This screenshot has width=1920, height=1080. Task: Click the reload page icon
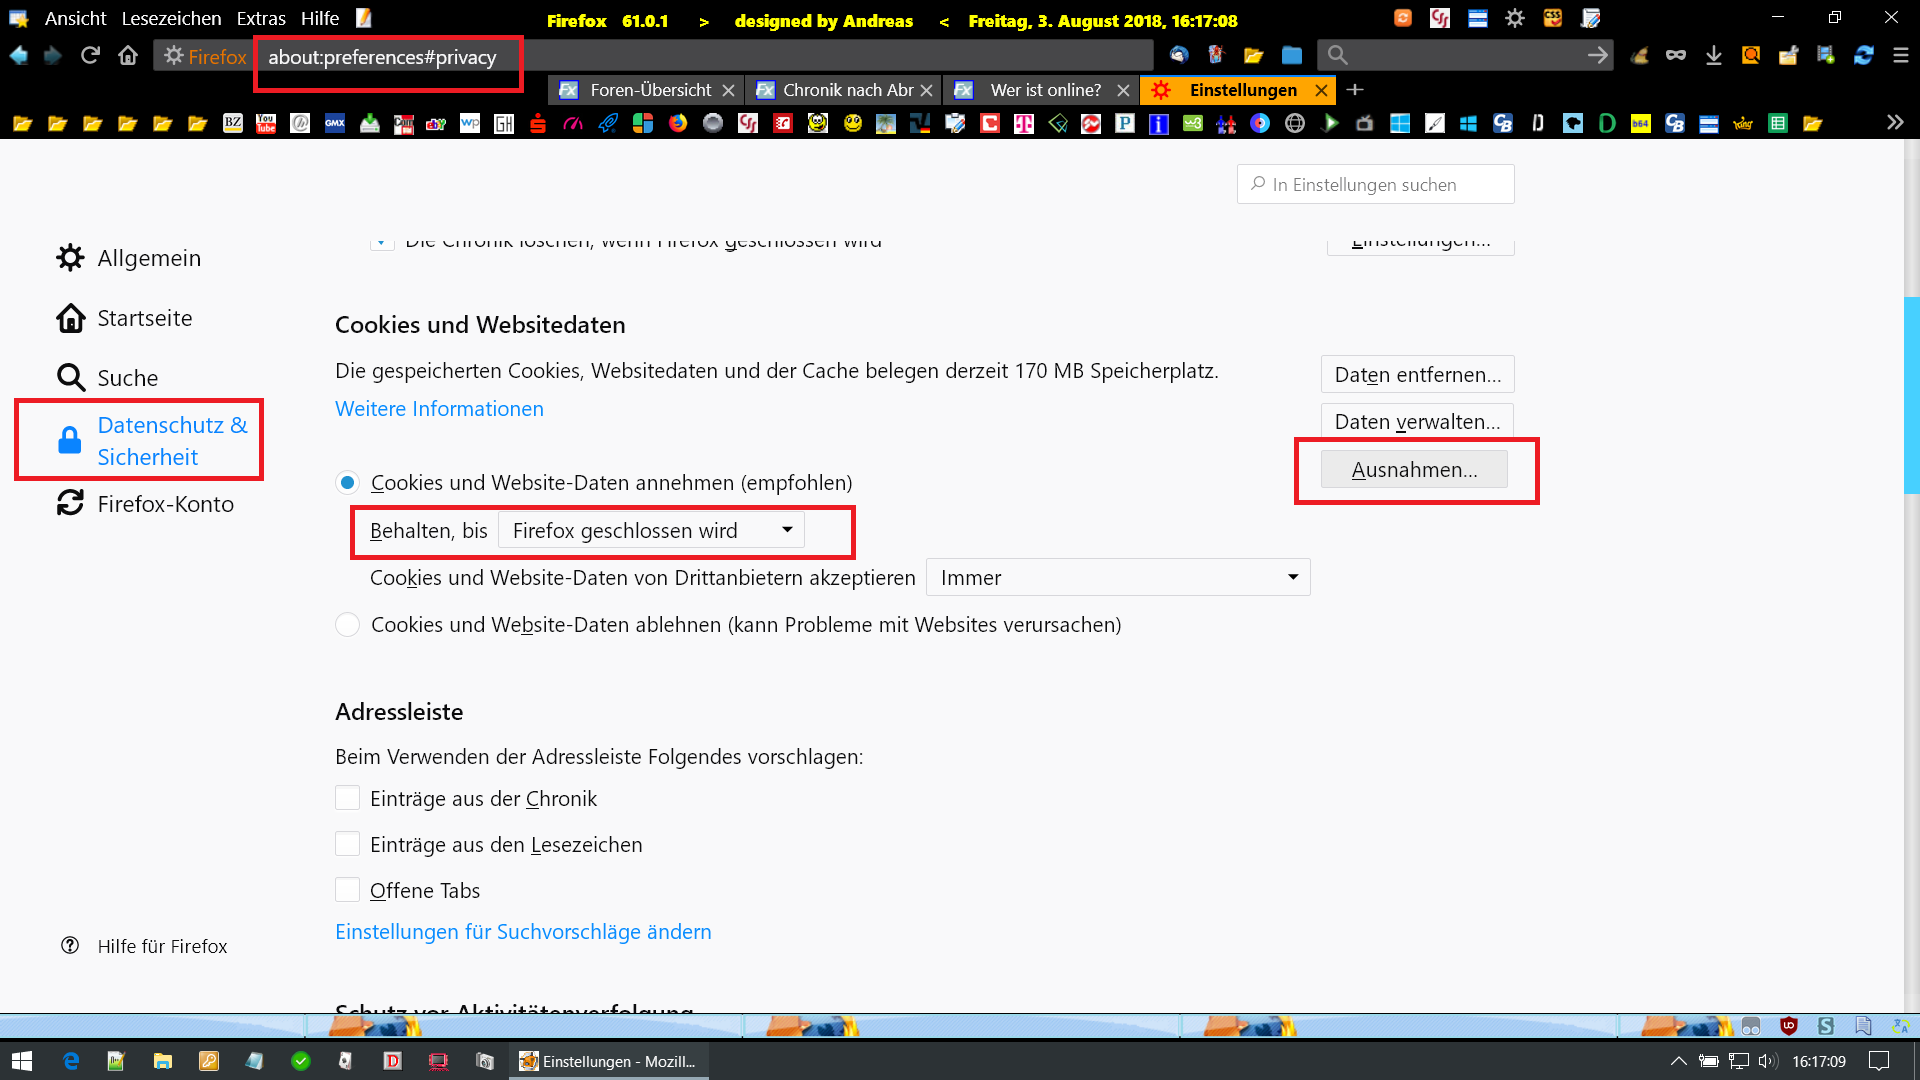(x=90, y=56)
